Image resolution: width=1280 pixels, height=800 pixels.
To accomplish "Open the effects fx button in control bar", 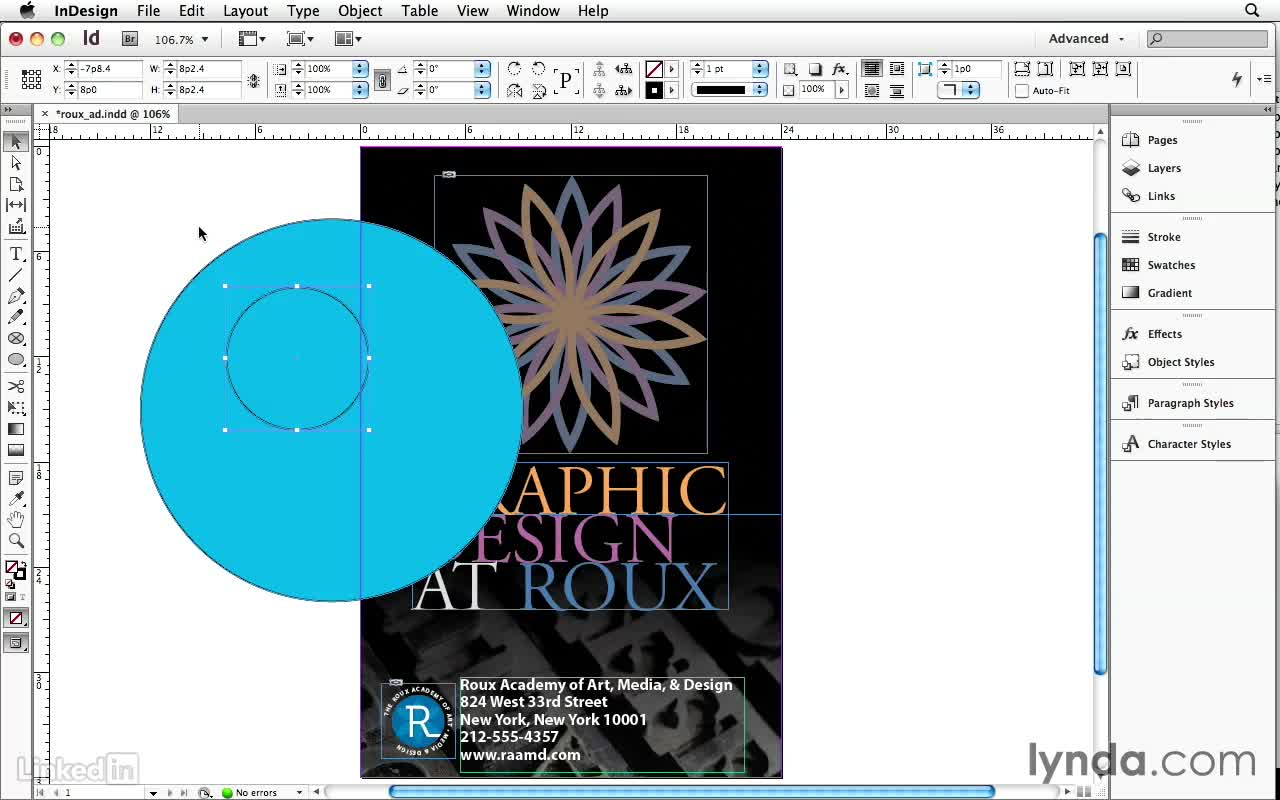I will 840,69.
